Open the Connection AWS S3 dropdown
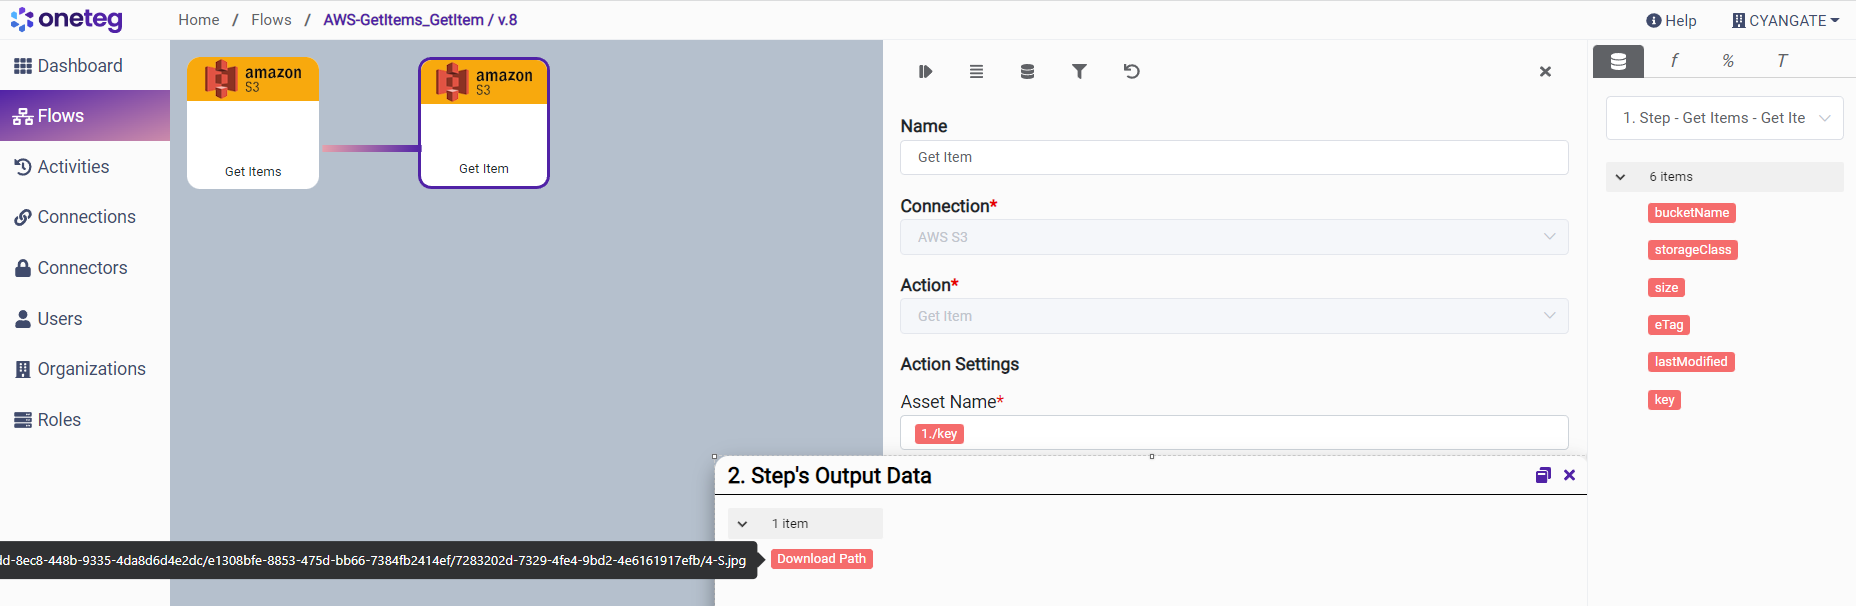Screen dimensions: 1856x606 [1233, 237]
